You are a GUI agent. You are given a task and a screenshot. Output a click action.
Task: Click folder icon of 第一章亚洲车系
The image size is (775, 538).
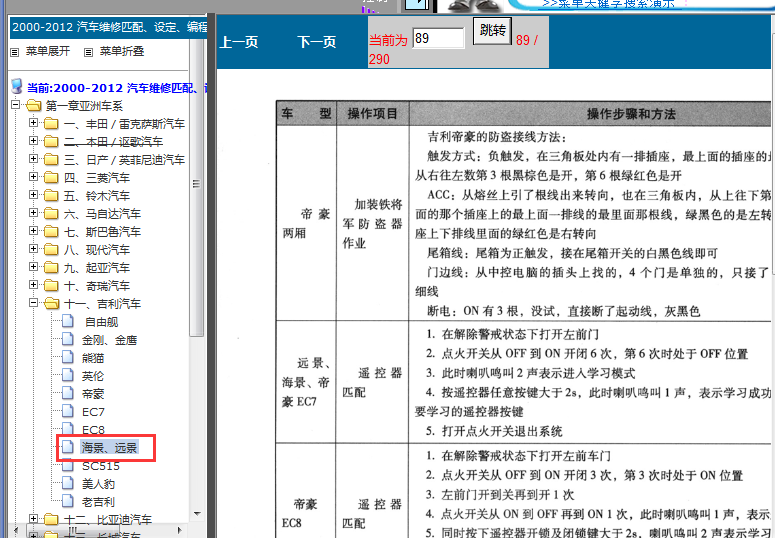pos(34,105)
